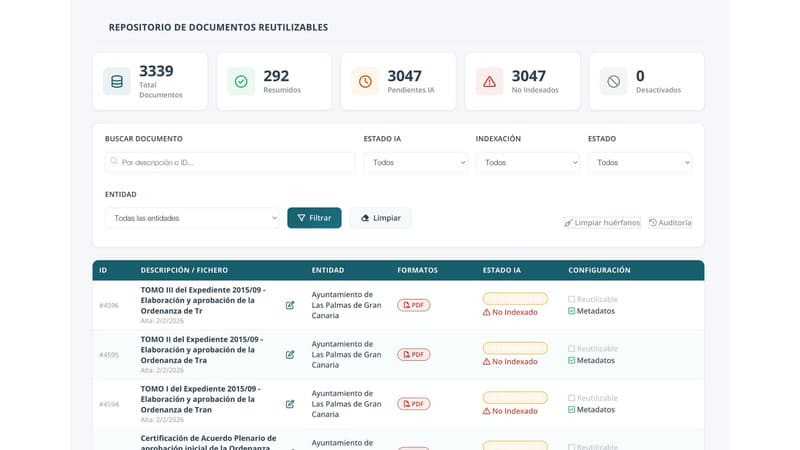Click the Desactivados prohibited circle icon

coord(613,82)
